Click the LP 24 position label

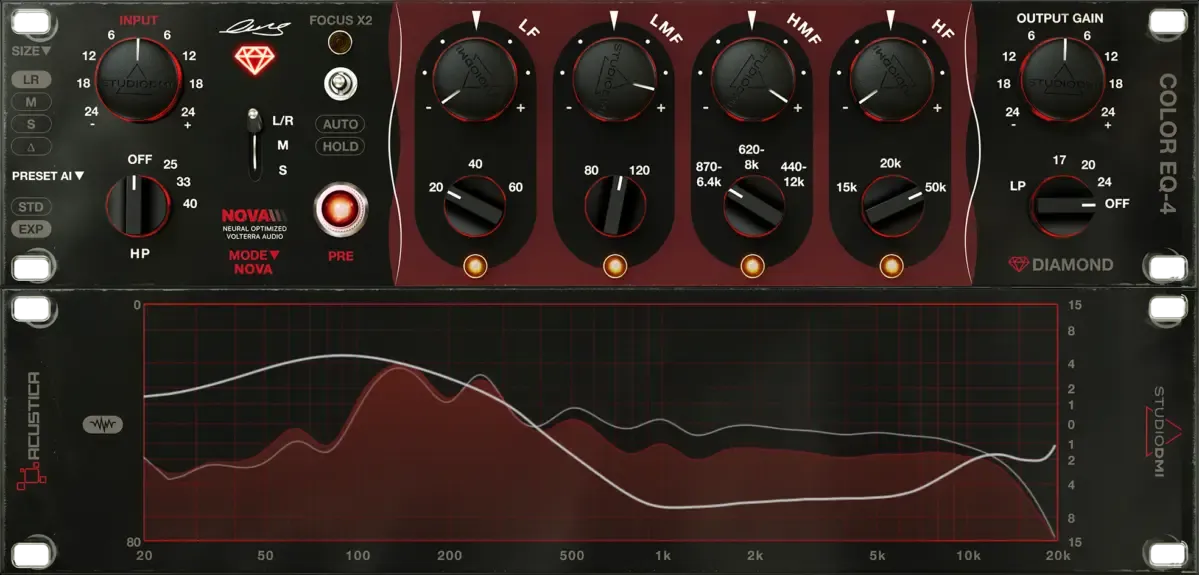[1103, 182]
